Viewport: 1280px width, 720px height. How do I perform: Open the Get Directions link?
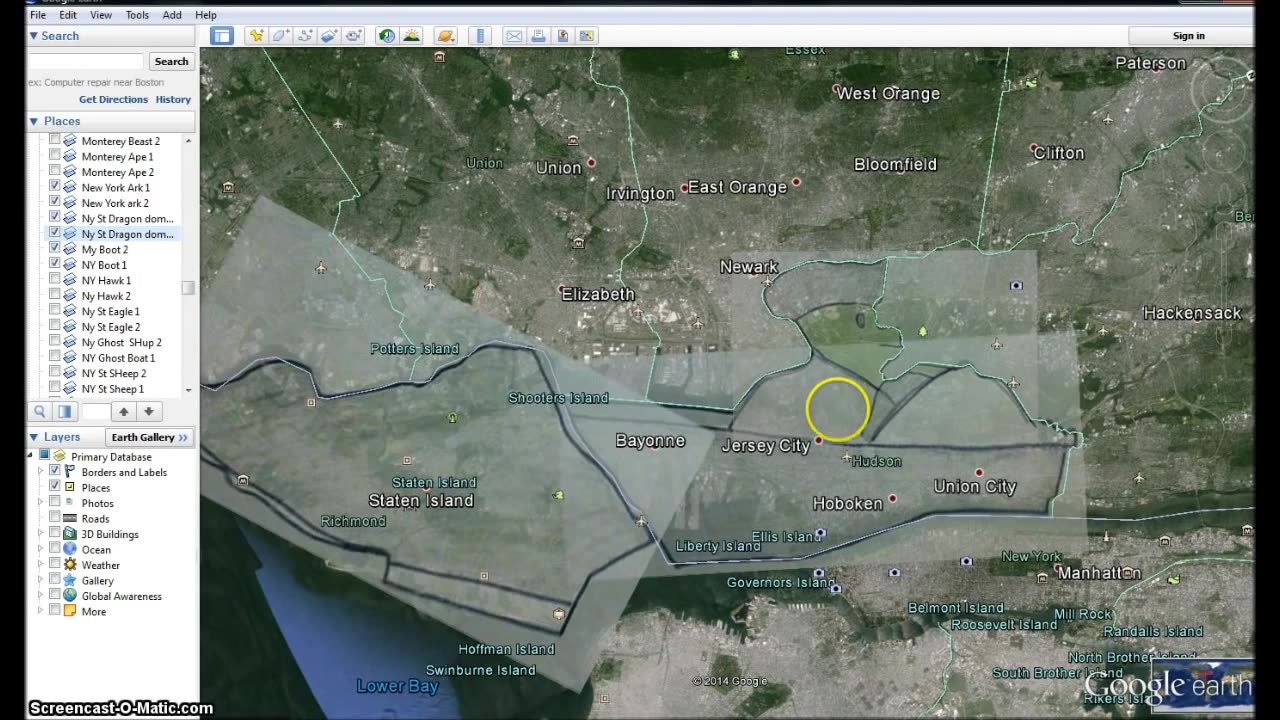113,99
